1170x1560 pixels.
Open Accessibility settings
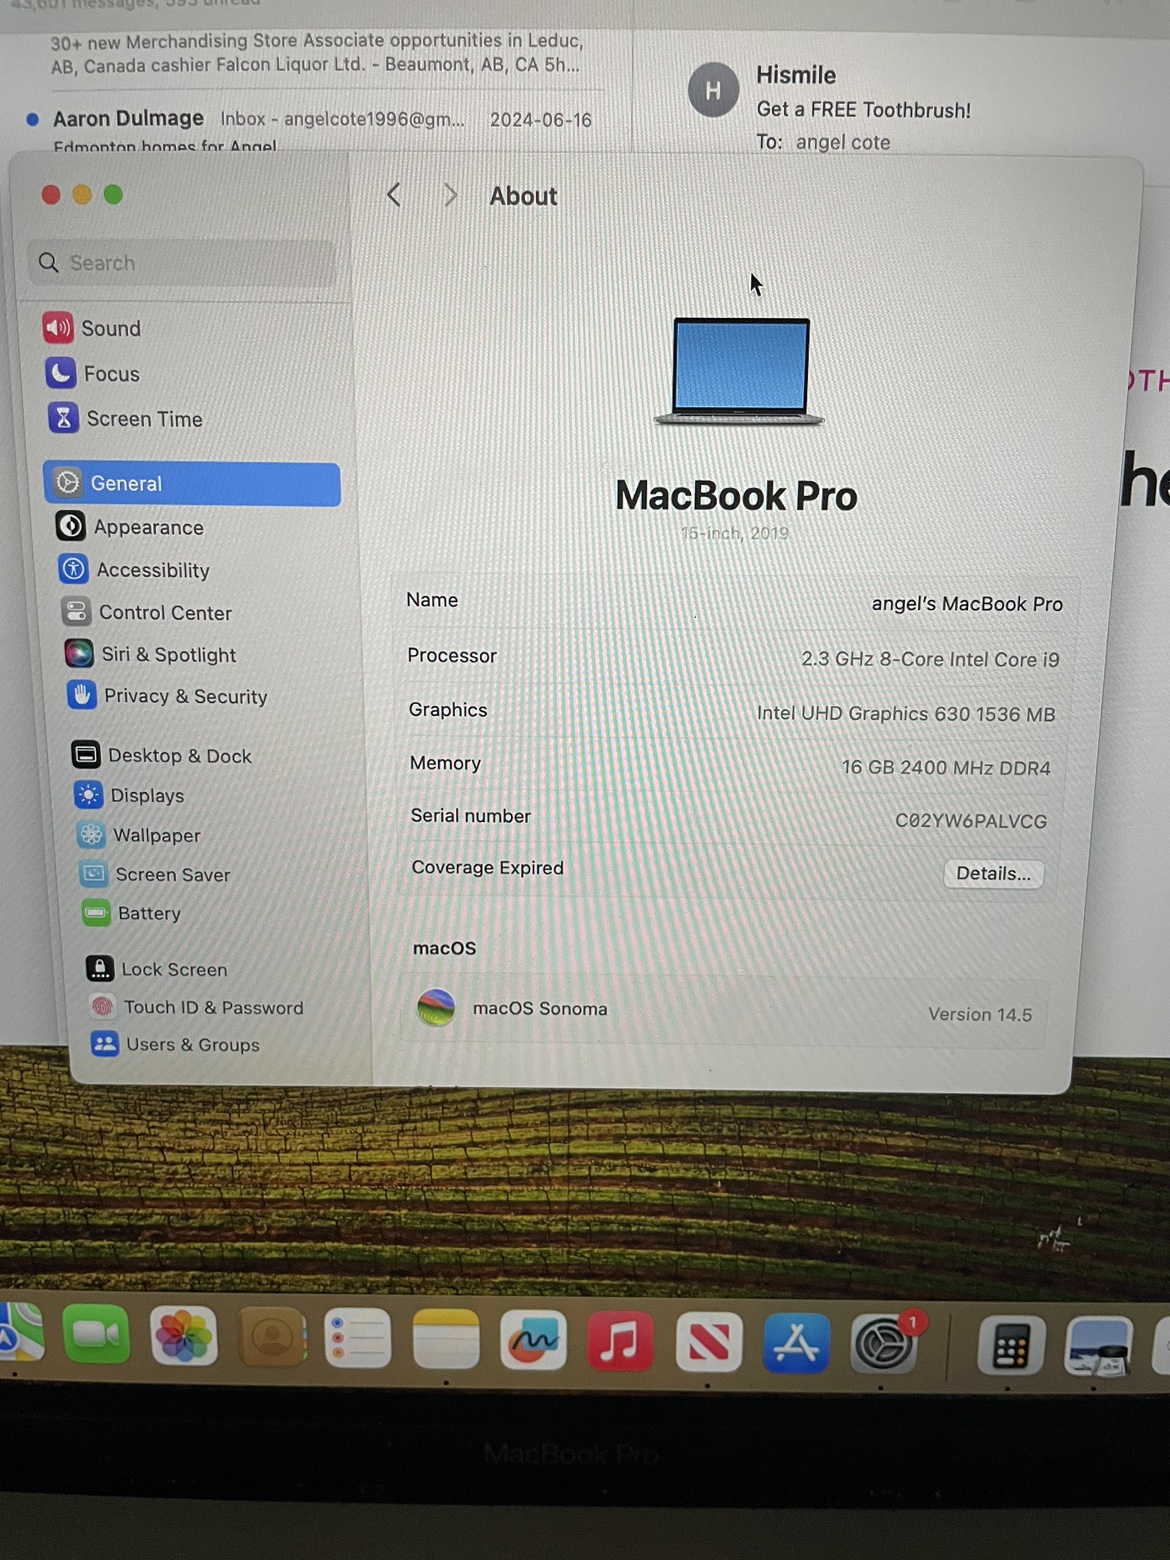pyautogui.click(x=135, y=570)
